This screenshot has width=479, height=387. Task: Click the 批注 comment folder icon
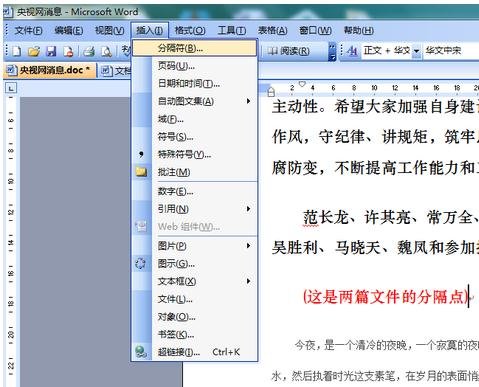tap(141, 172)
